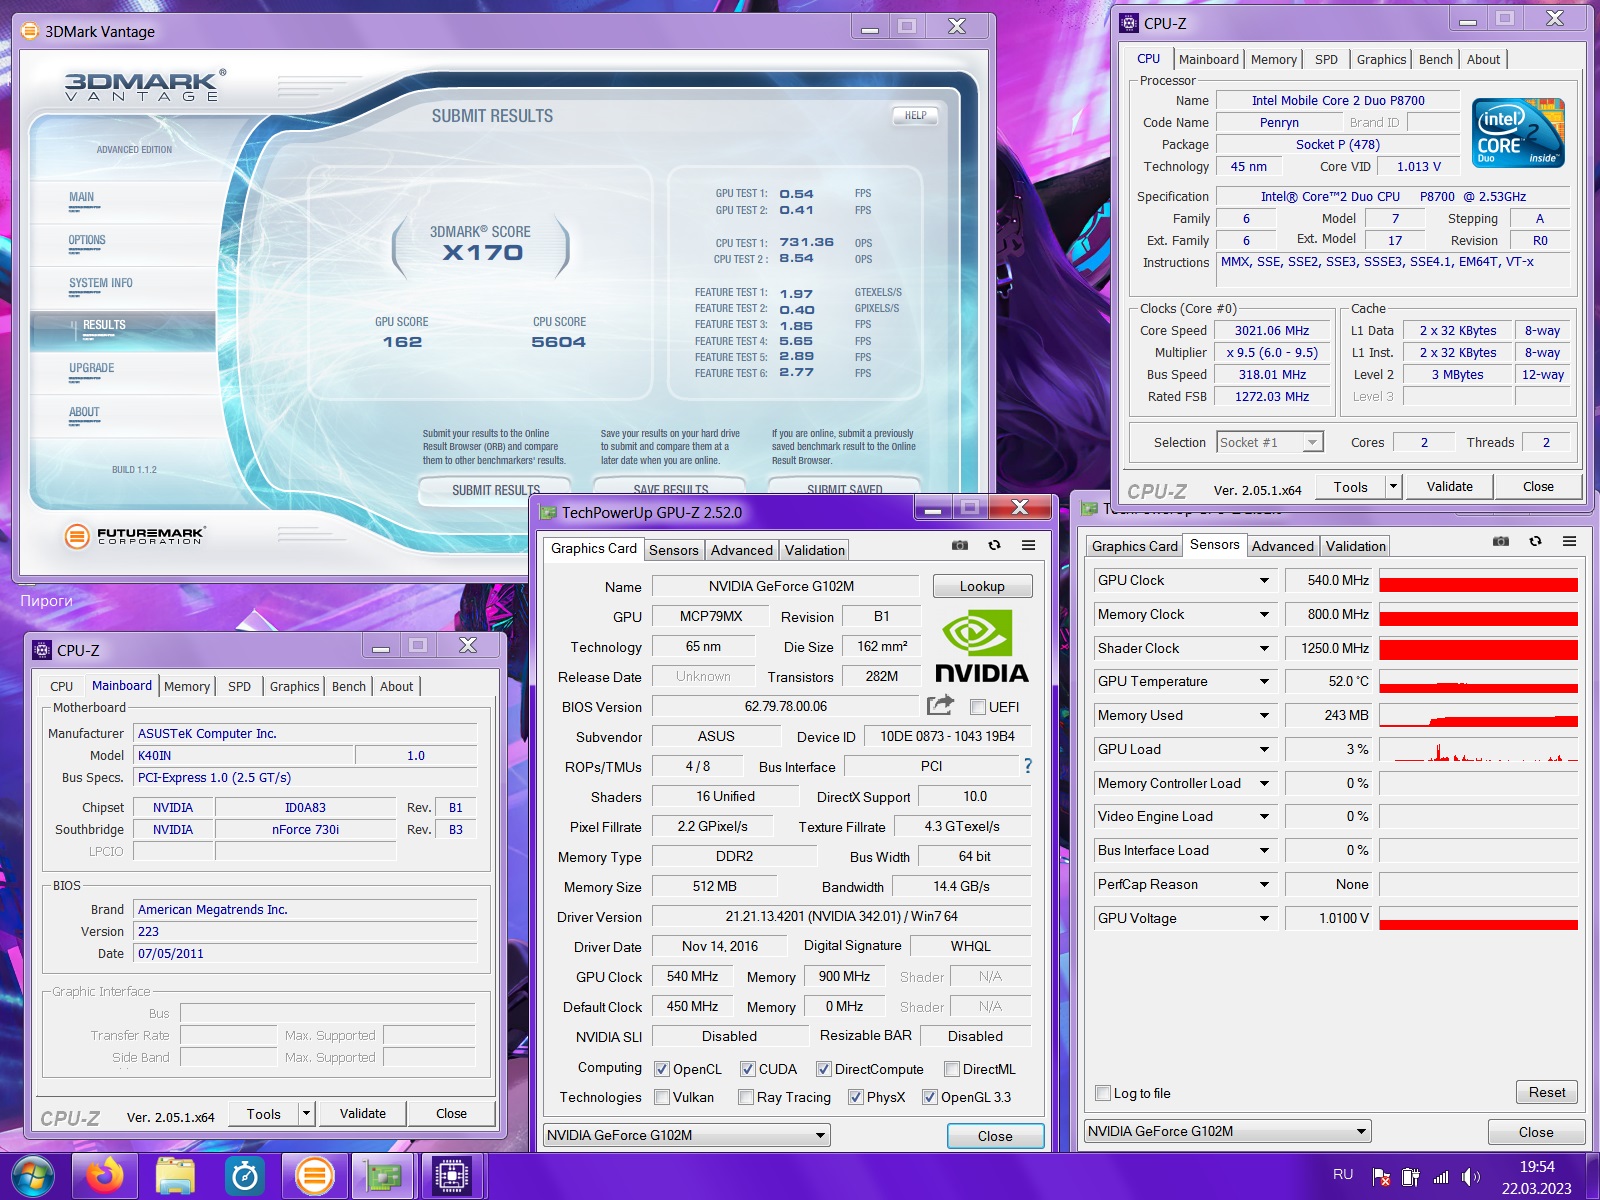Toggle the DirectML checkbox
Image resolution: width=1600 pixels, height=1200 pixels.
pyautogui.click(x=952, y=1069)
